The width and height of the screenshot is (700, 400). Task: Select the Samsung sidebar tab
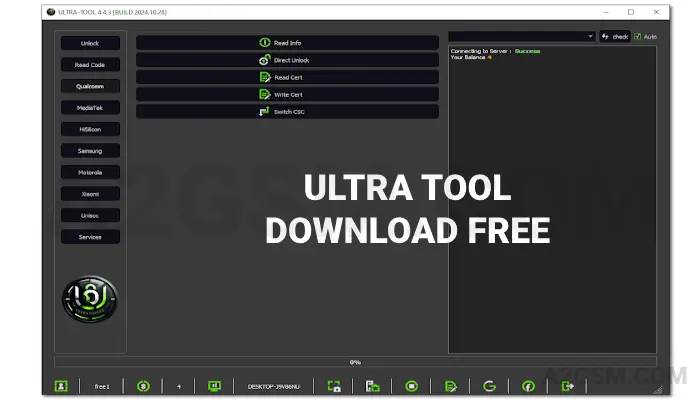[x=90, y=151]
